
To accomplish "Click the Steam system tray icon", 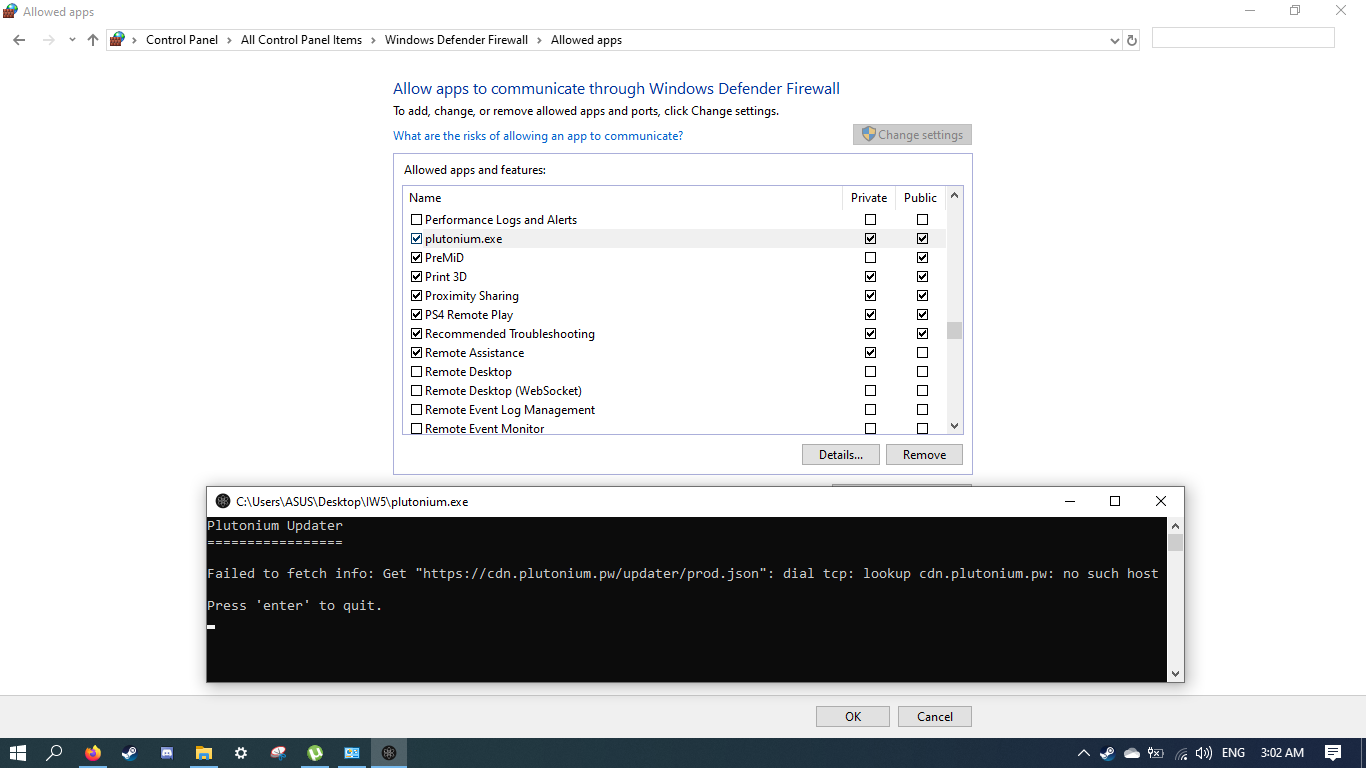I will 1107,753.
